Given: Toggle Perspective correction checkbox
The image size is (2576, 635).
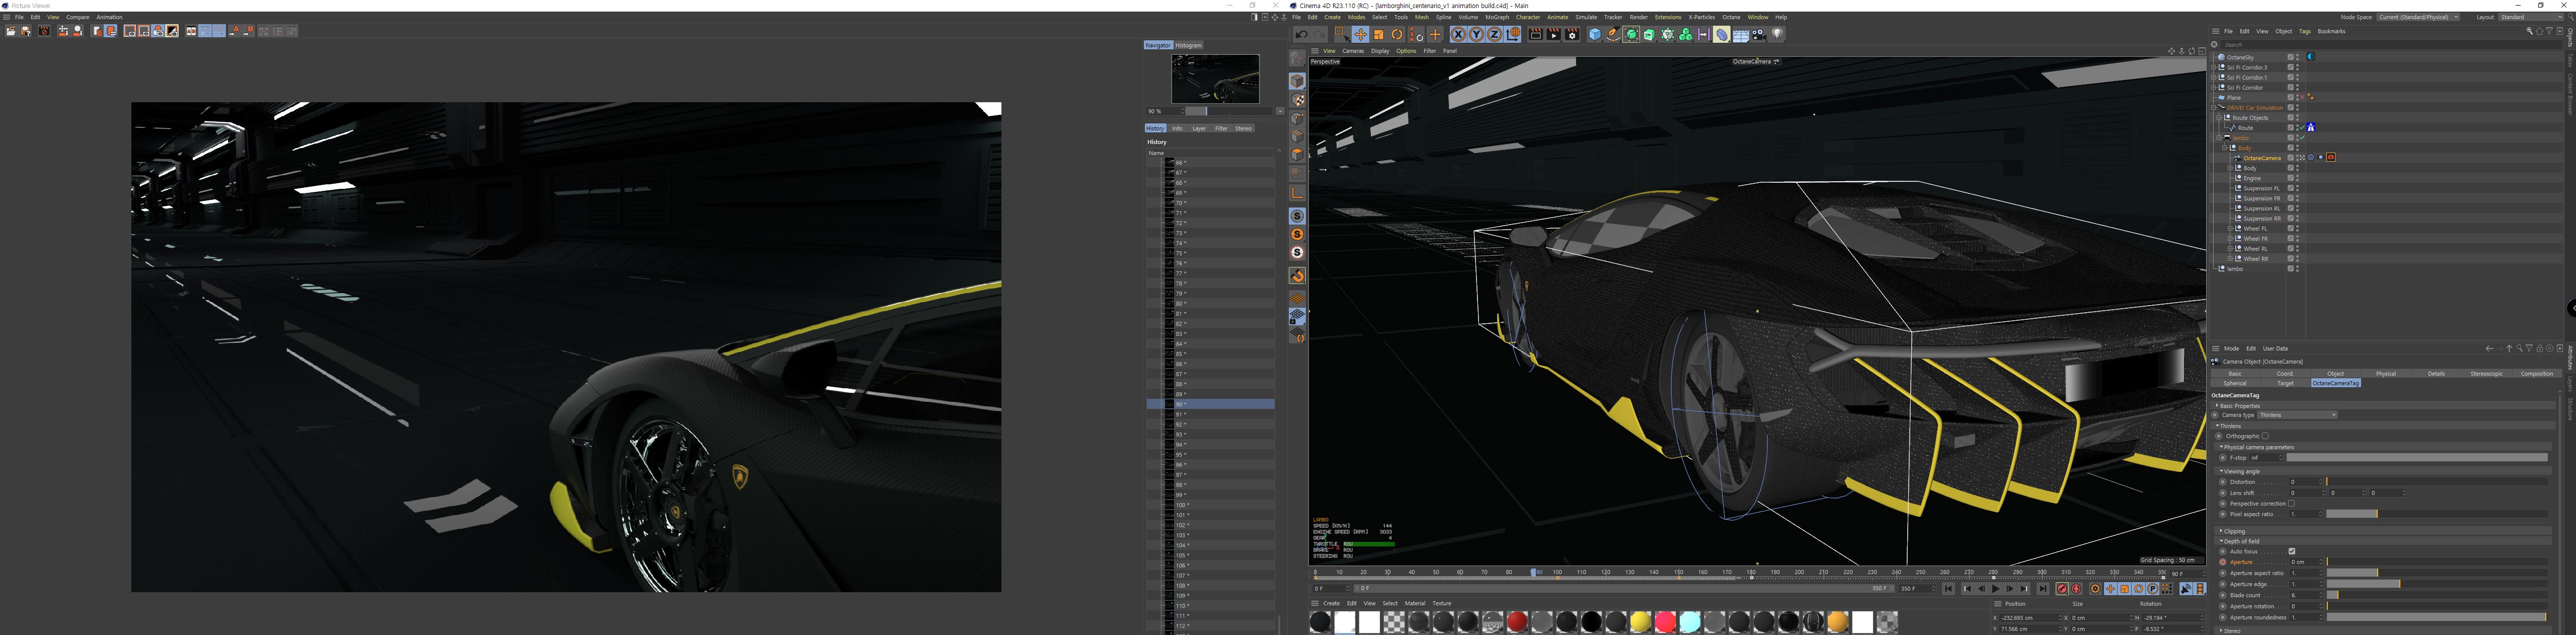Looking at the screenshot, I should tap(2292, 503).
